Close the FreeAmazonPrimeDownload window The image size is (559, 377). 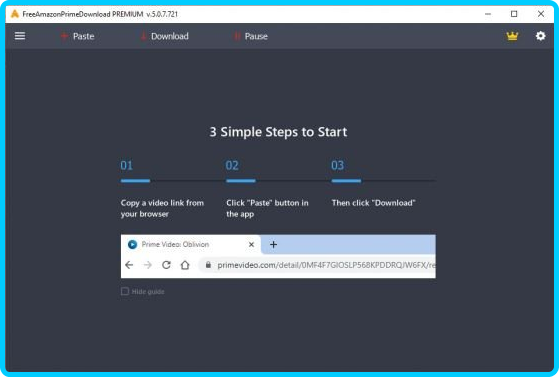541,14
